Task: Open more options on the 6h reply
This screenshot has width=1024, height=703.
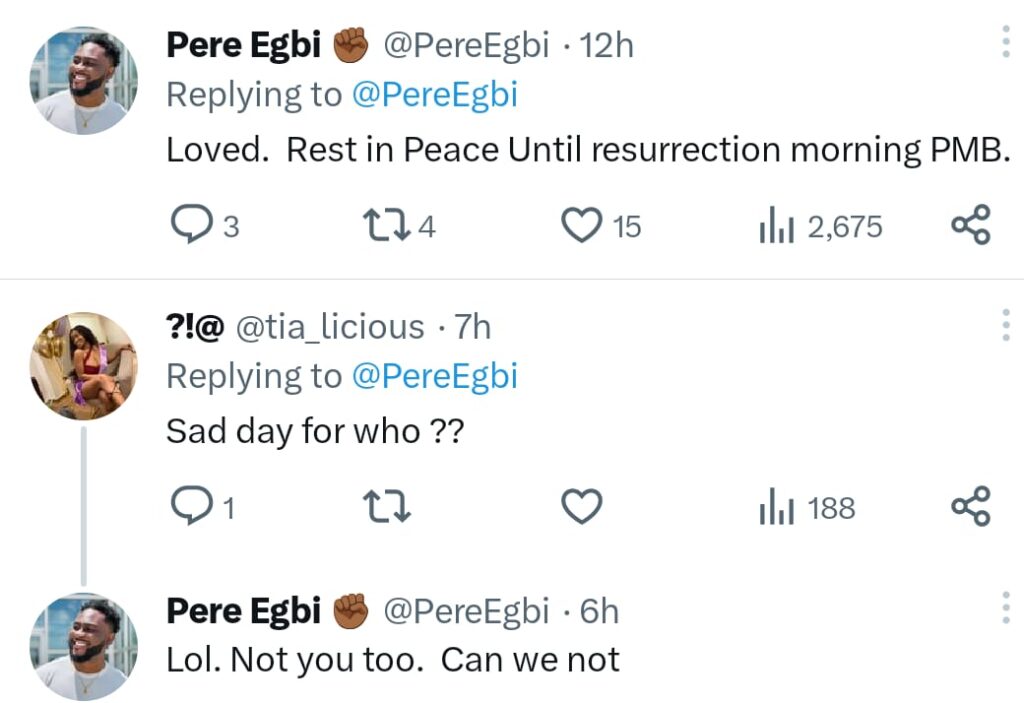Action: (1005, 606)
